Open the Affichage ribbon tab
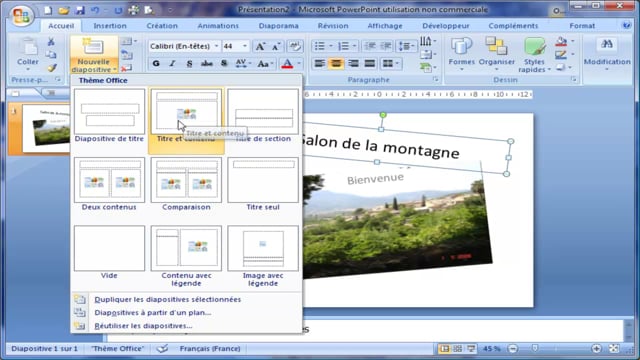The image size is (640, 360). click(x=385, y=26)
